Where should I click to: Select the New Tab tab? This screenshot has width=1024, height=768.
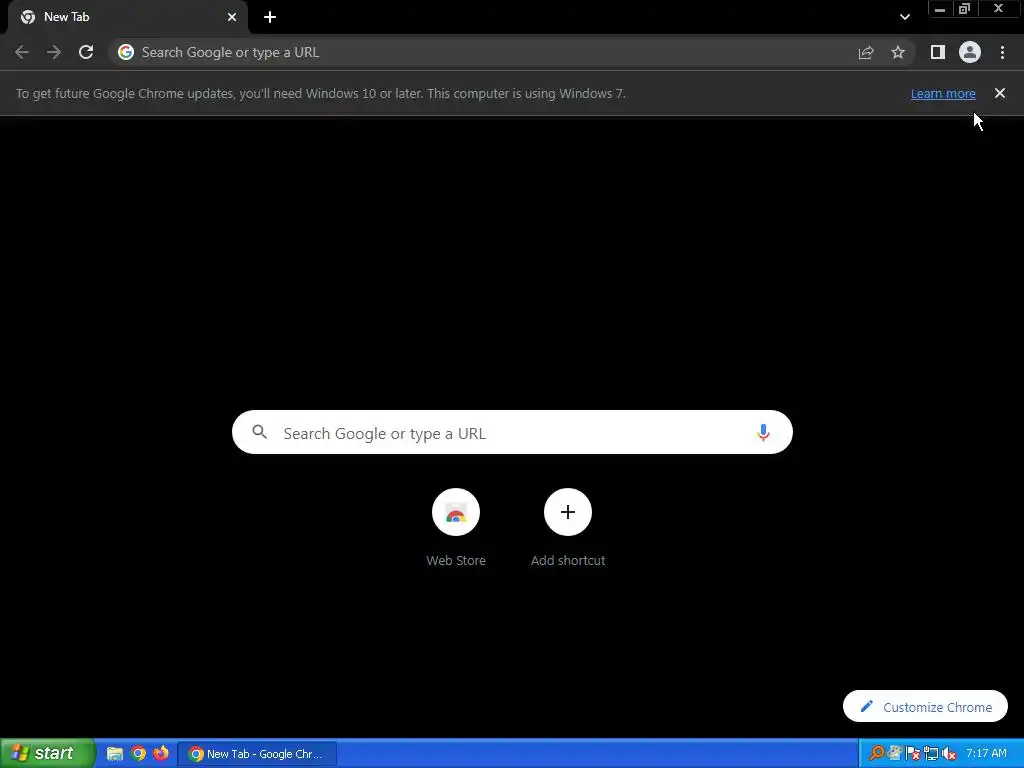click(127, 18)
